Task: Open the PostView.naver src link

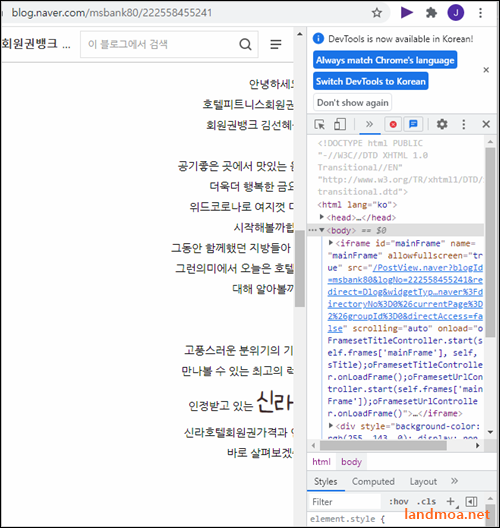Action: click(x=405, y=298)
